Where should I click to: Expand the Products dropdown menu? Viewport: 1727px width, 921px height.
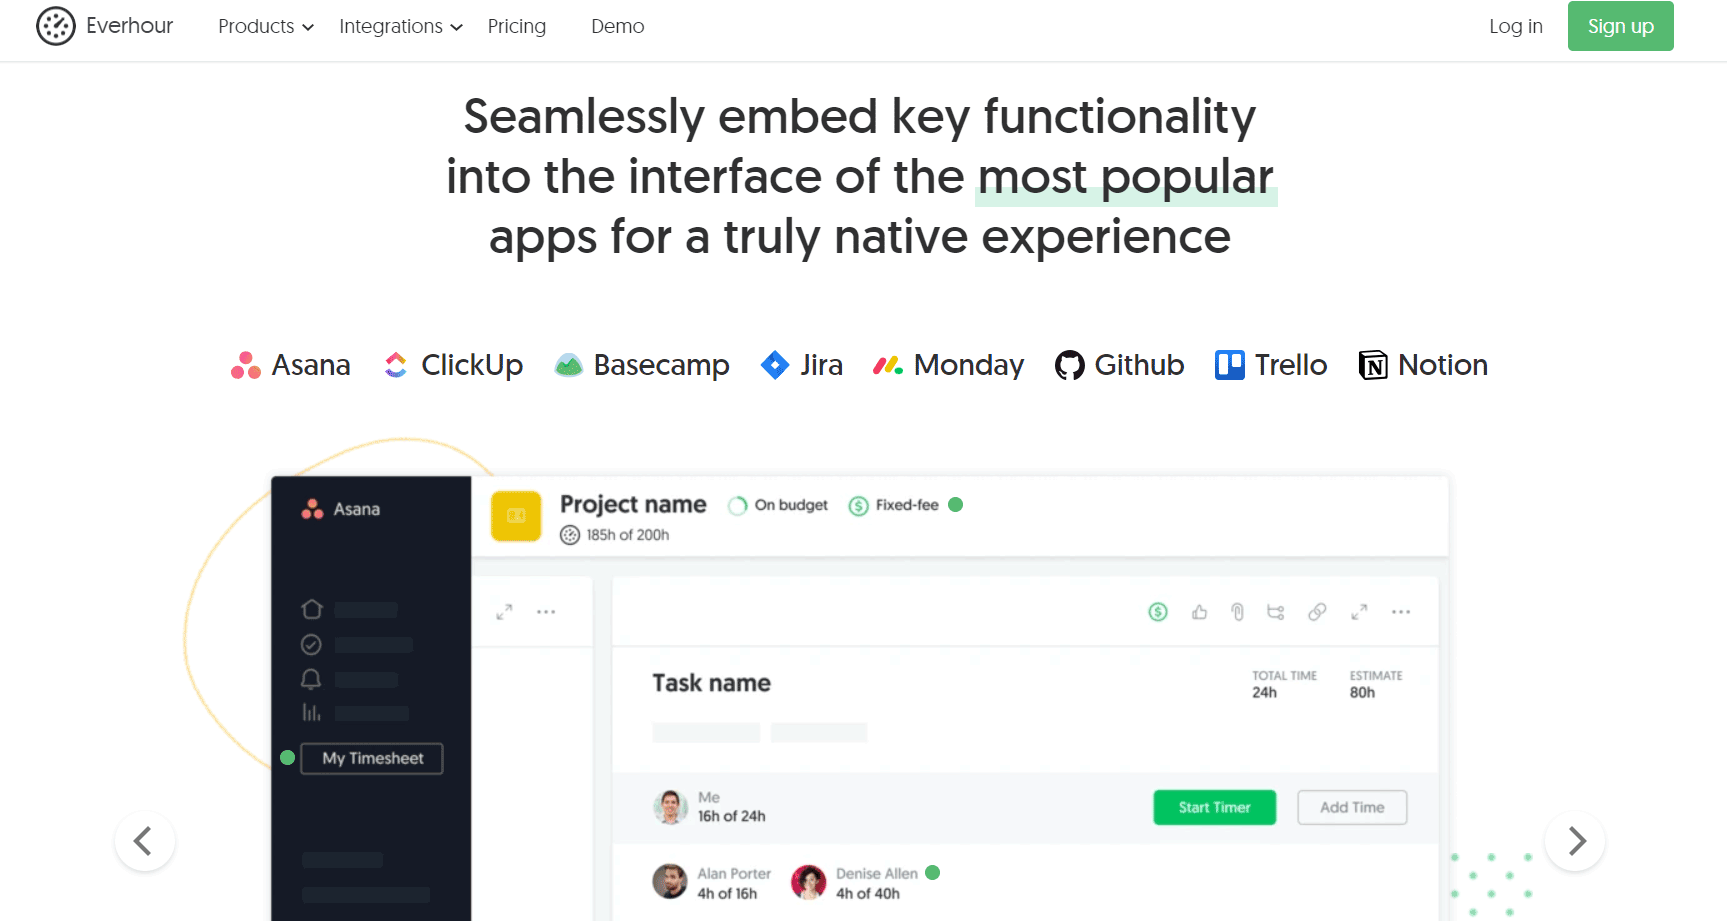click(x=266, y=26)
